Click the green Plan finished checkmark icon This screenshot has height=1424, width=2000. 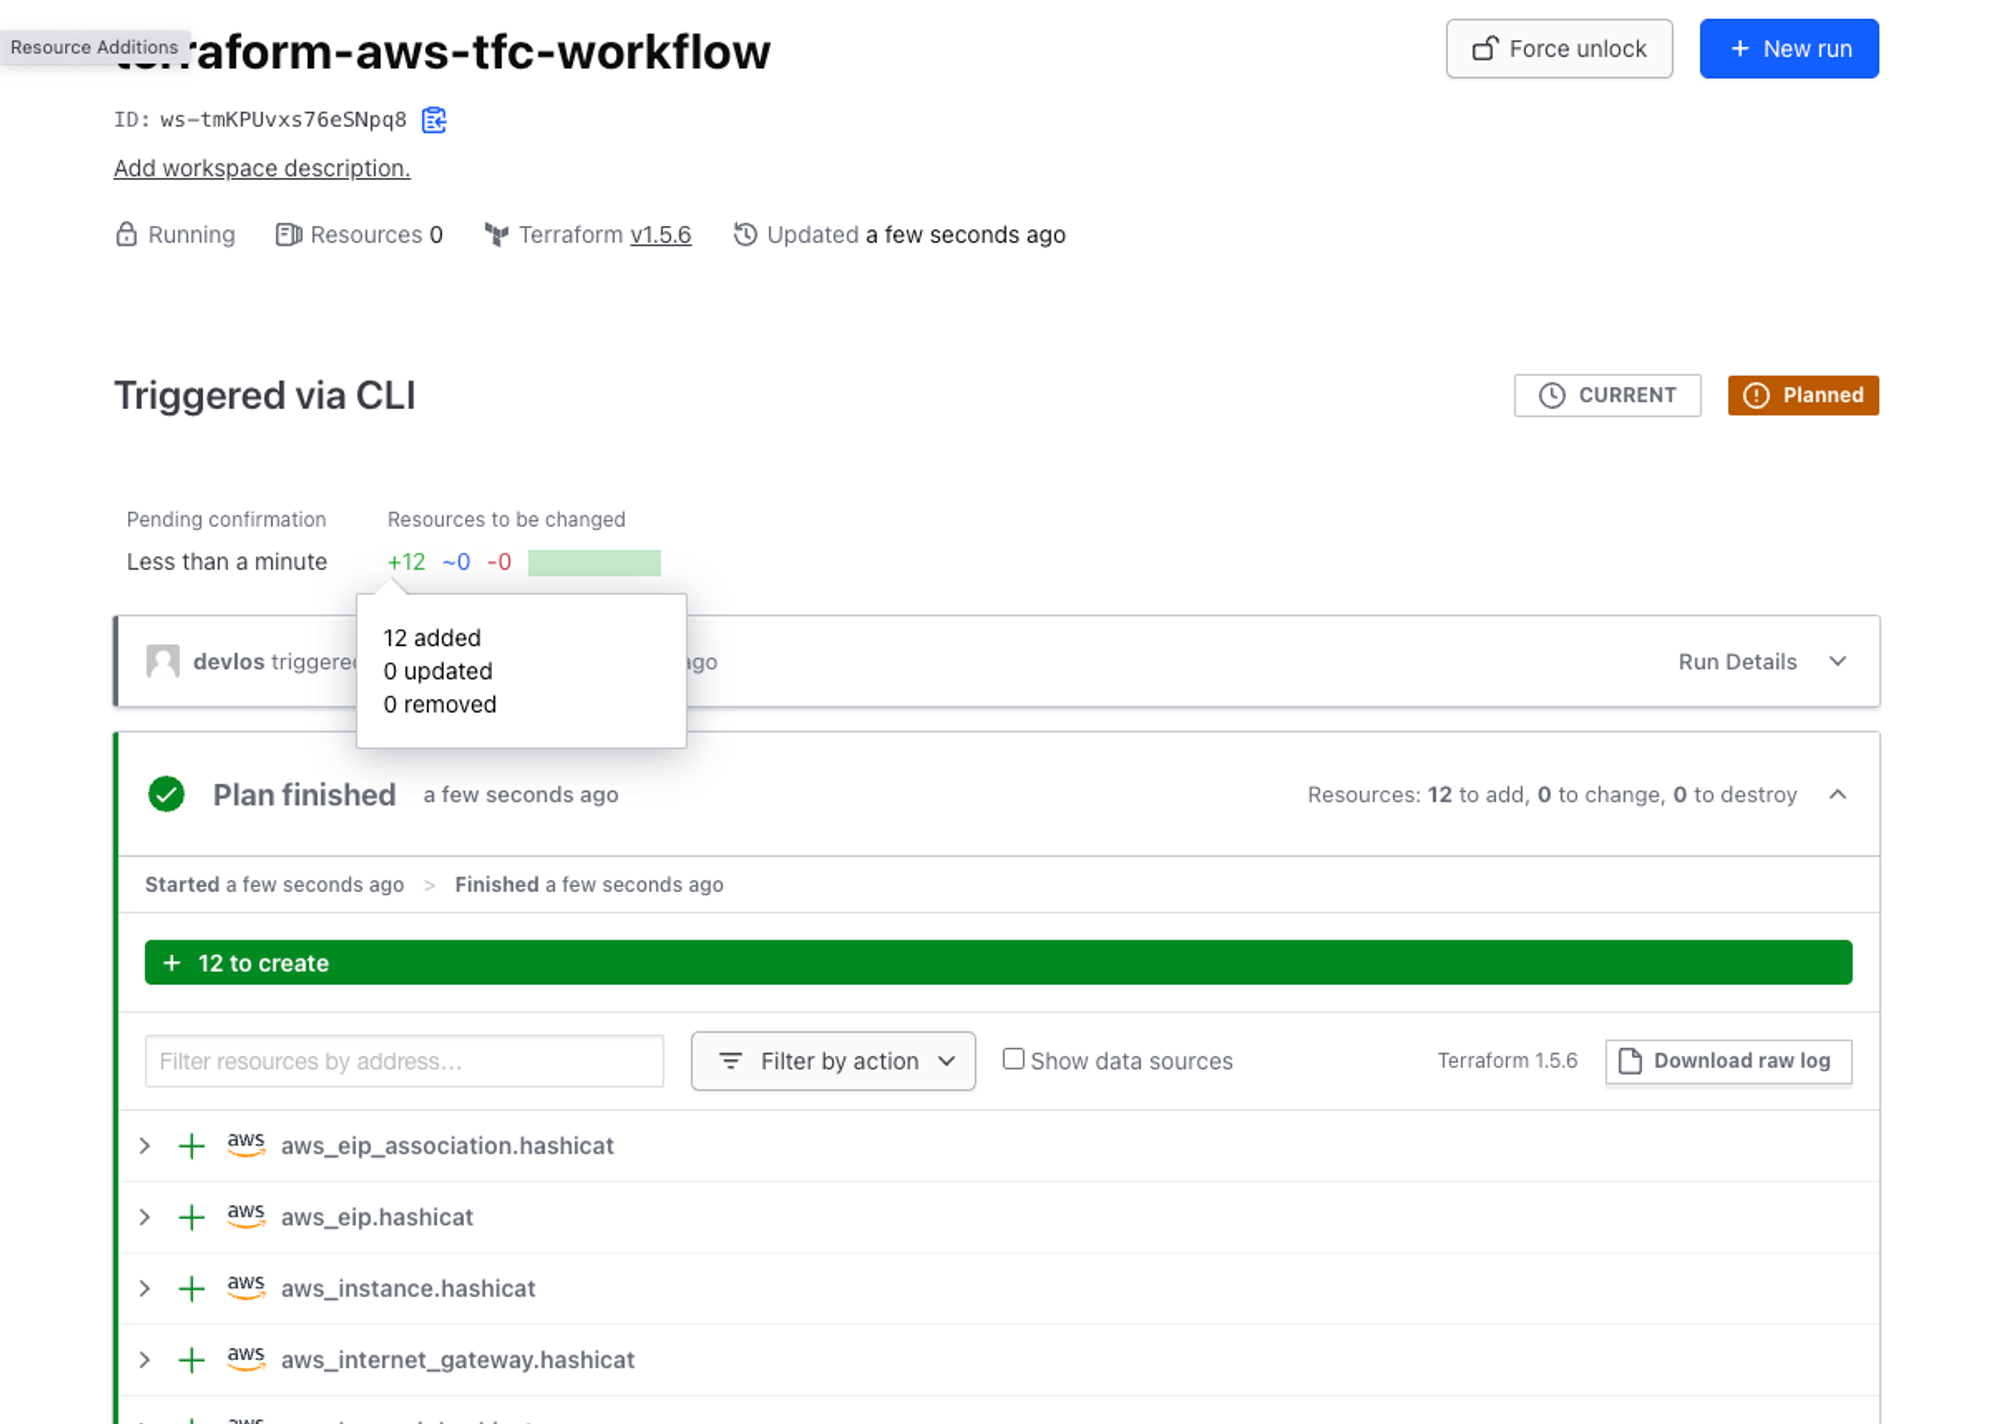coord(166,794)
